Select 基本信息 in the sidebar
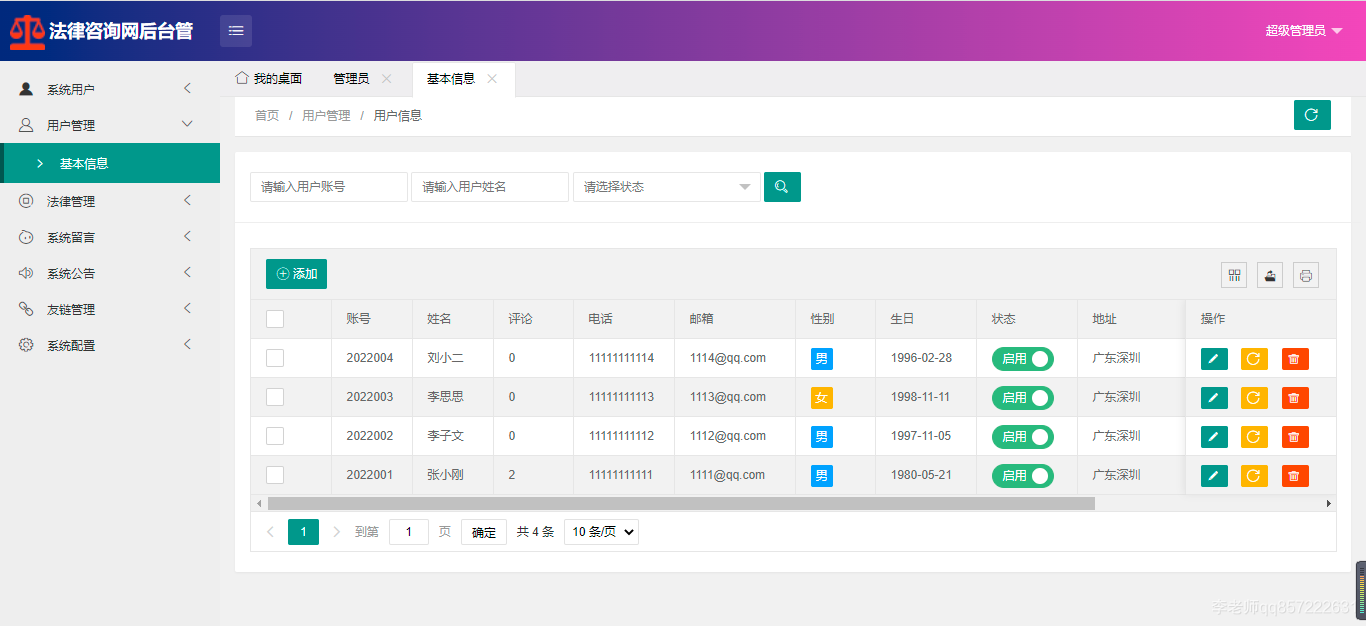This screenshot has height=626, width=1366. (110, 163)
